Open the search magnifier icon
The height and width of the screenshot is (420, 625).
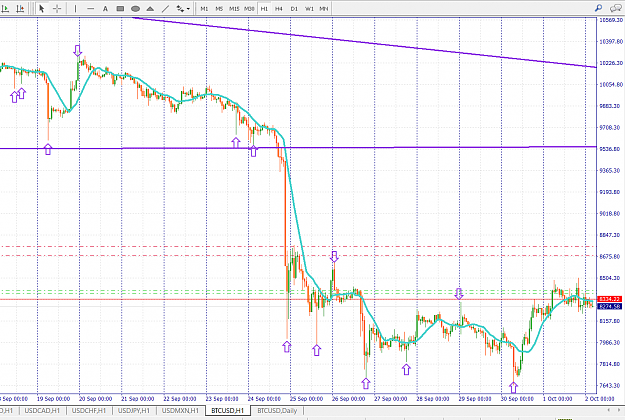598,8
